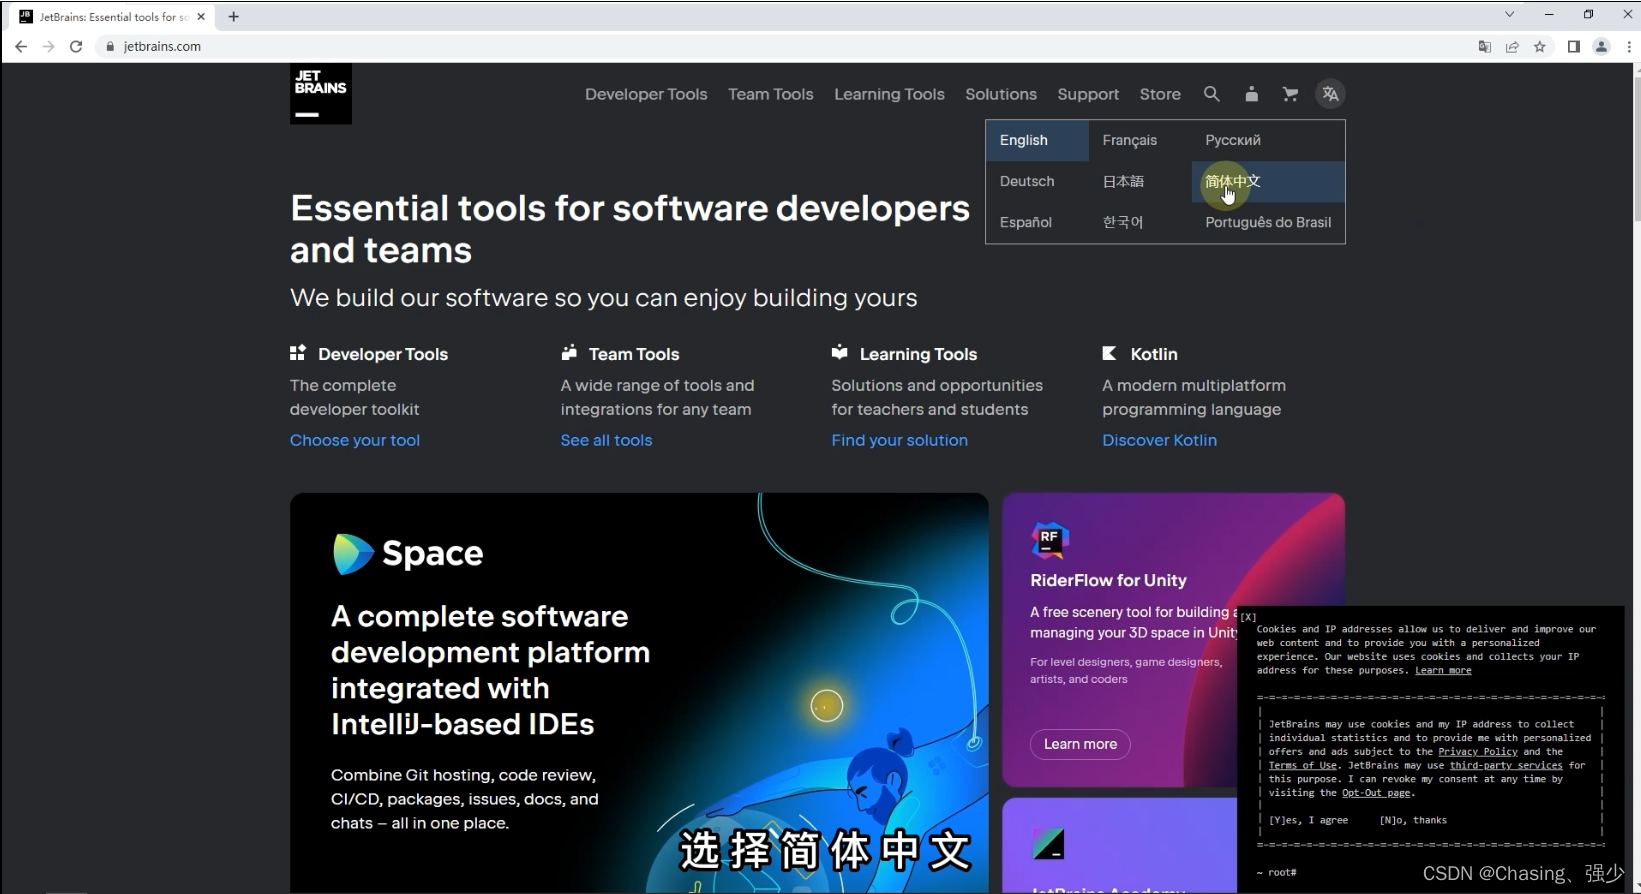
Task: Bookmark this tab with the star icon
Action: [1540, 46]
